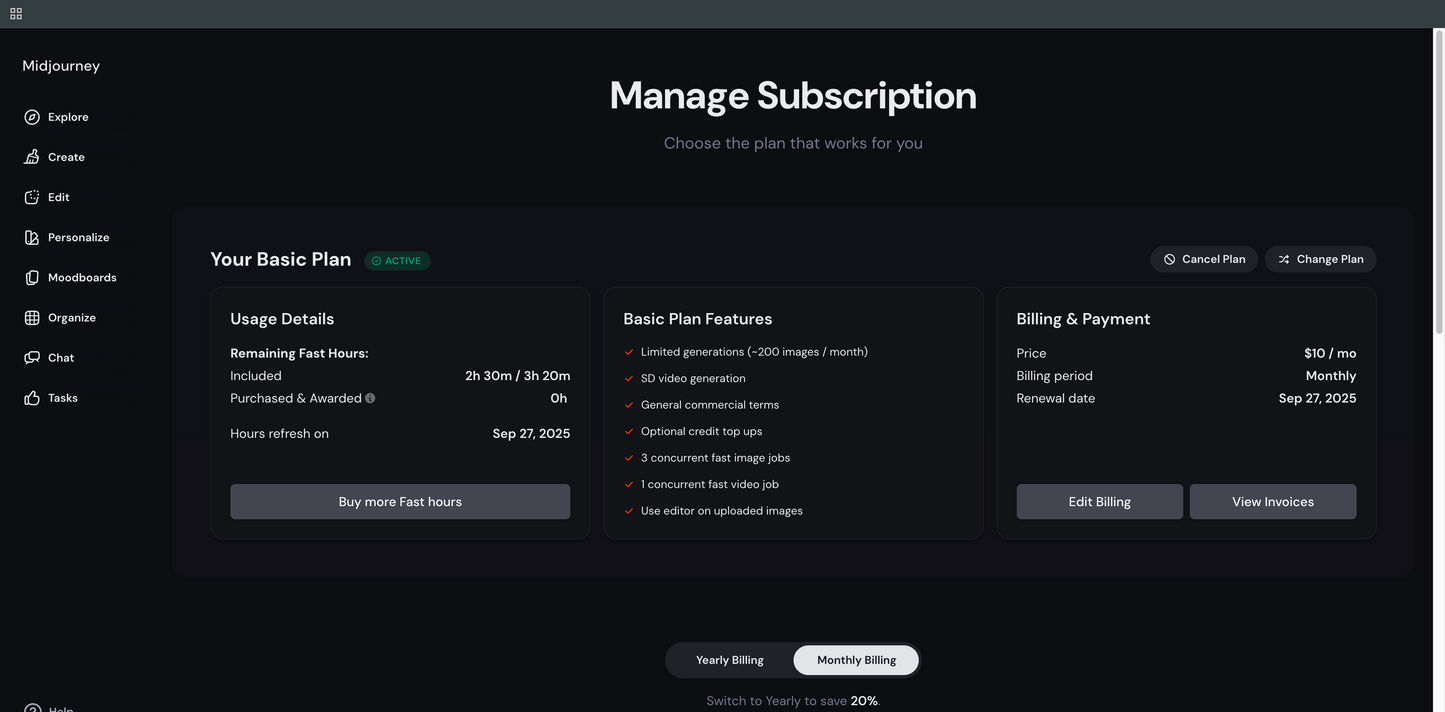This screenshot has height=712, width=1445.
Task: Click the Change Plan button
Action: (x=1320, y=259)
